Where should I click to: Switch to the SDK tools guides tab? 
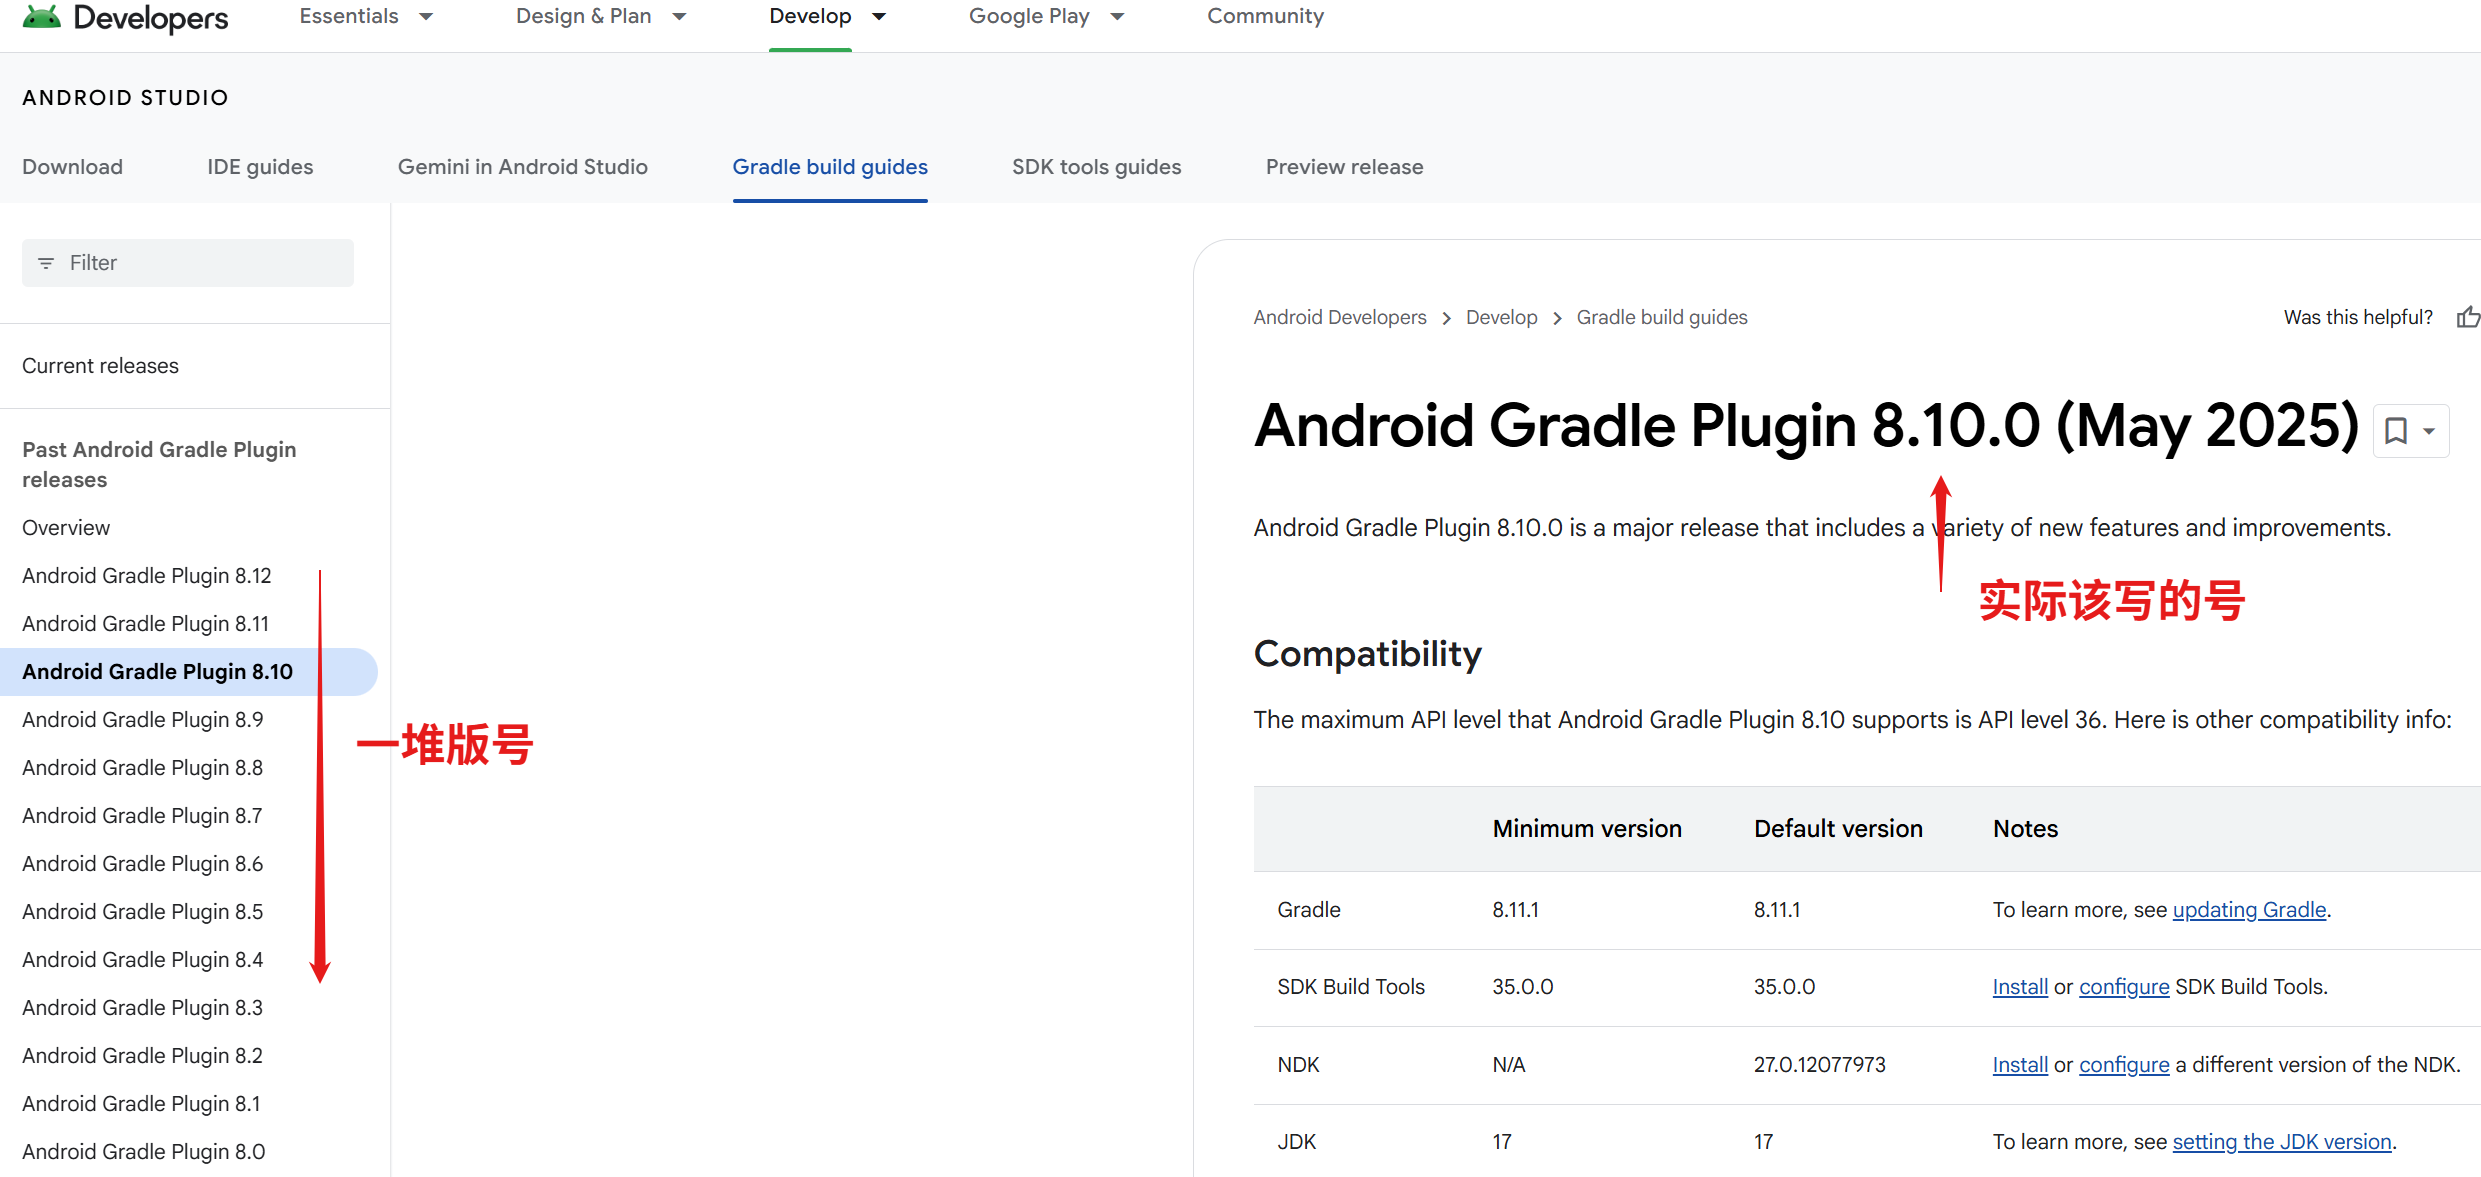click(1096, 167)
